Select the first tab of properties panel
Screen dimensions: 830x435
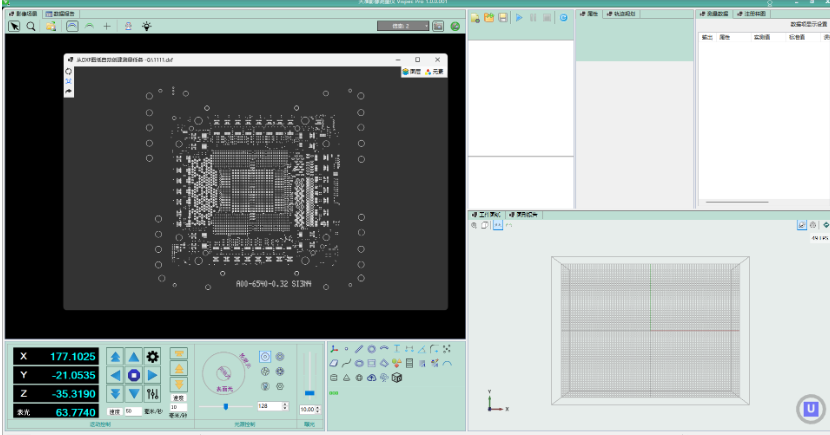point(589,14)
